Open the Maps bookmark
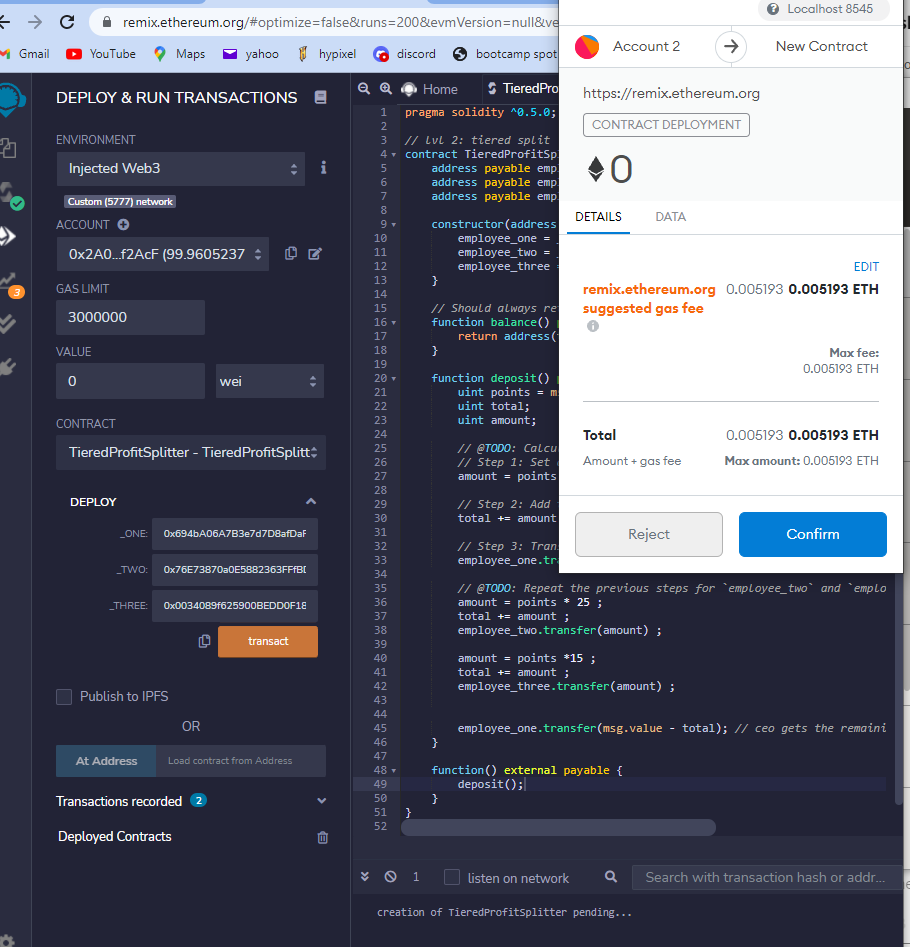This screenshot has width=910, height=947. tap(179, 54)
